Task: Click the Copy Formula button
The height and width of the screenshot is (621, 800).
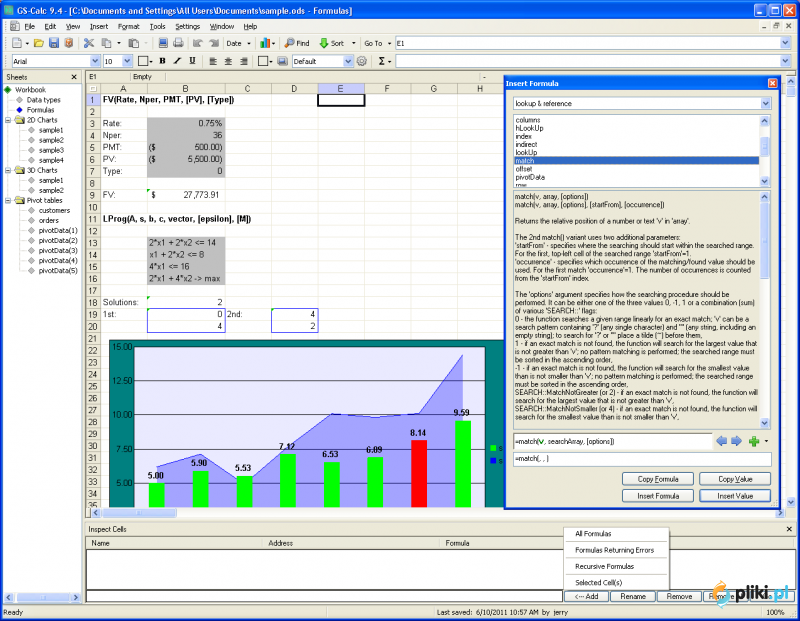Action: pyautogui.click(x=658, y=479)
